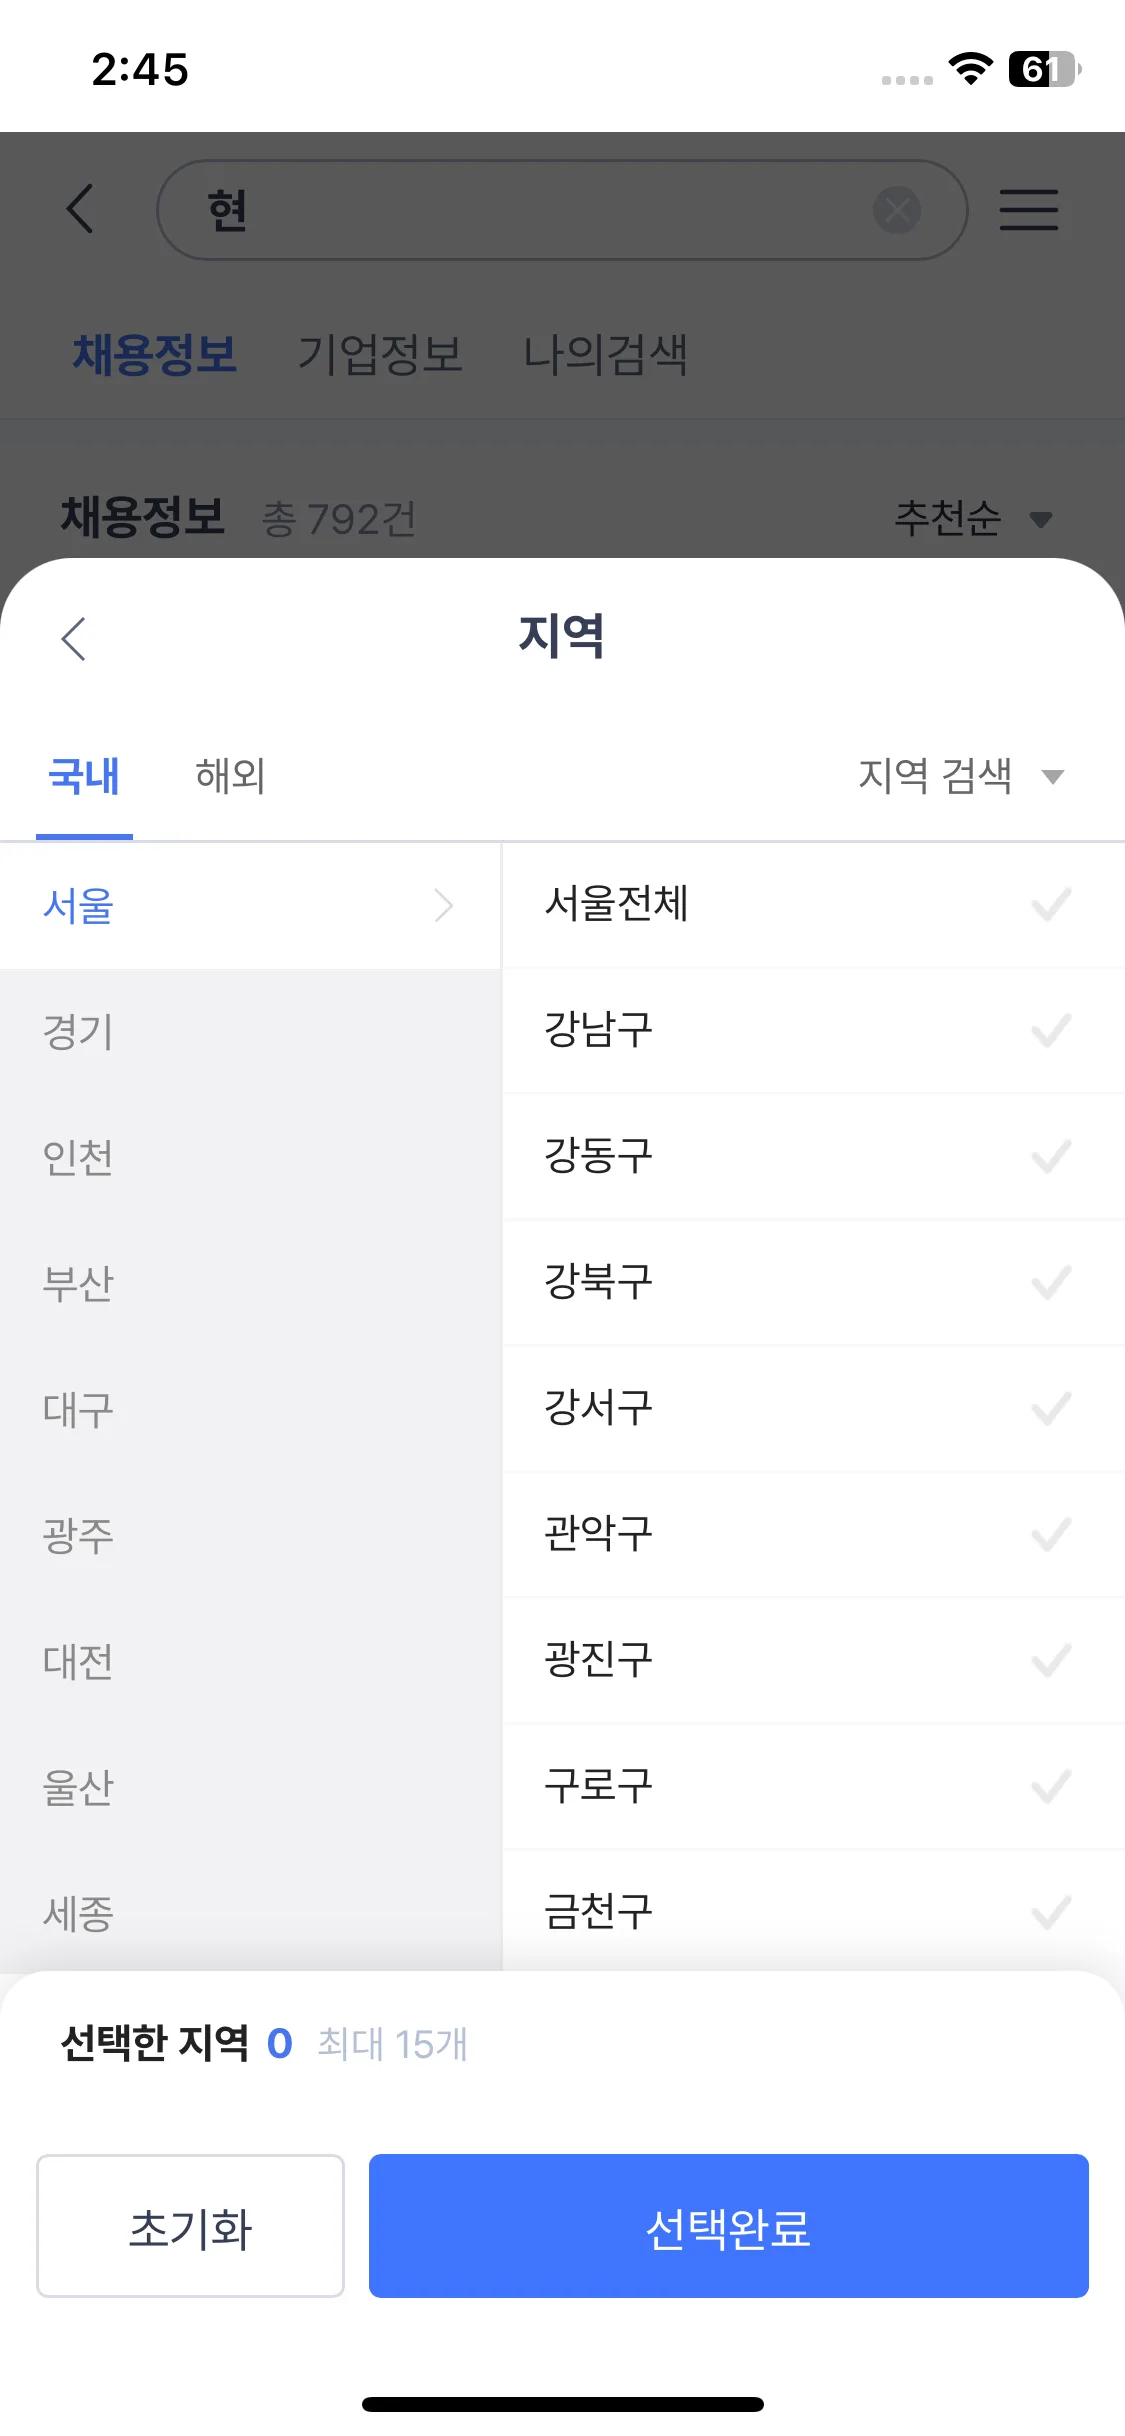Open the 지역 검색 dropdown

click(x=960, y=776)
